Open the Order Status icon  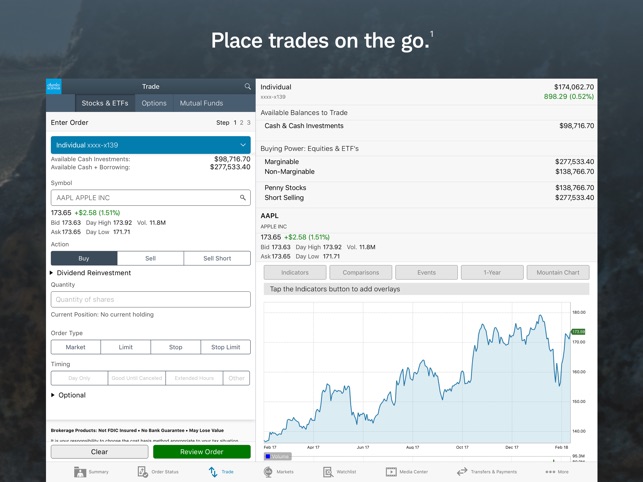[143, 472]
